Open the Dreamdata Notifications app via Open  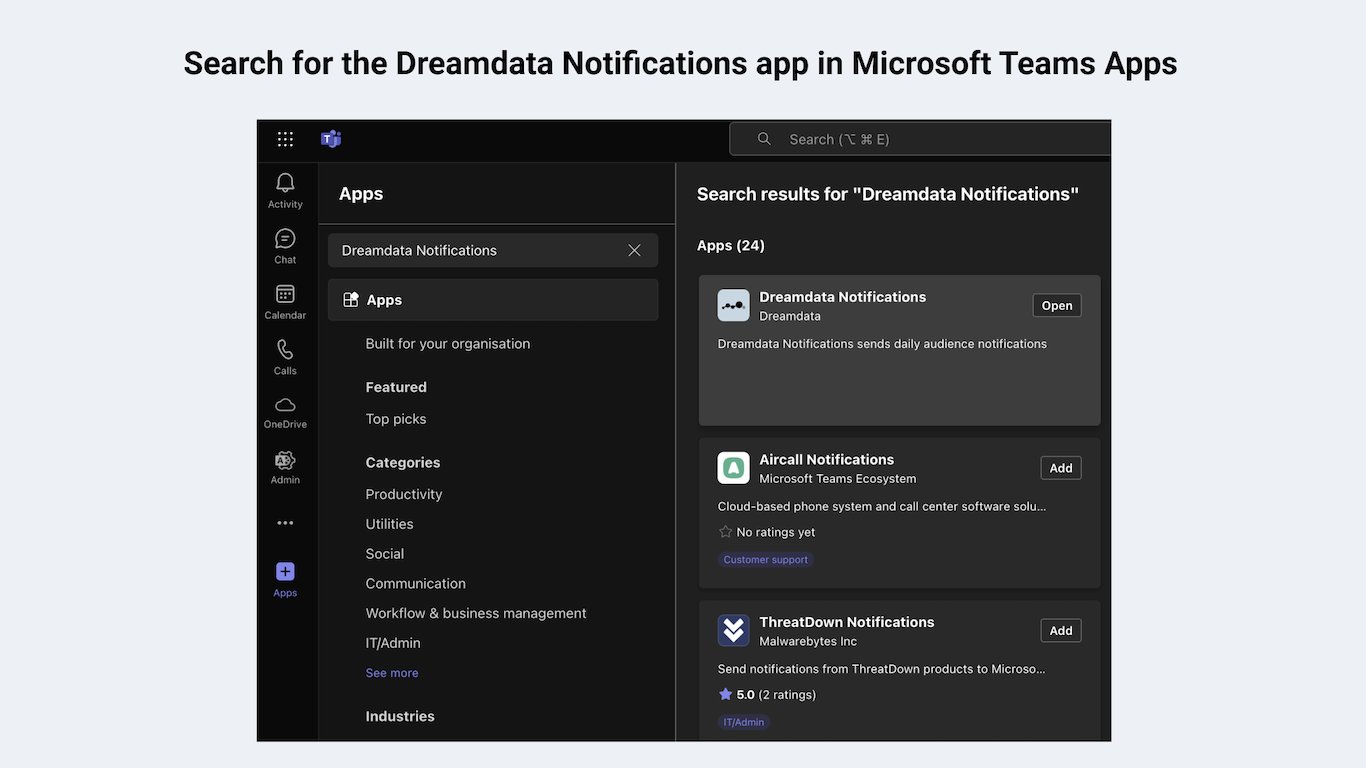point(1057,306)
